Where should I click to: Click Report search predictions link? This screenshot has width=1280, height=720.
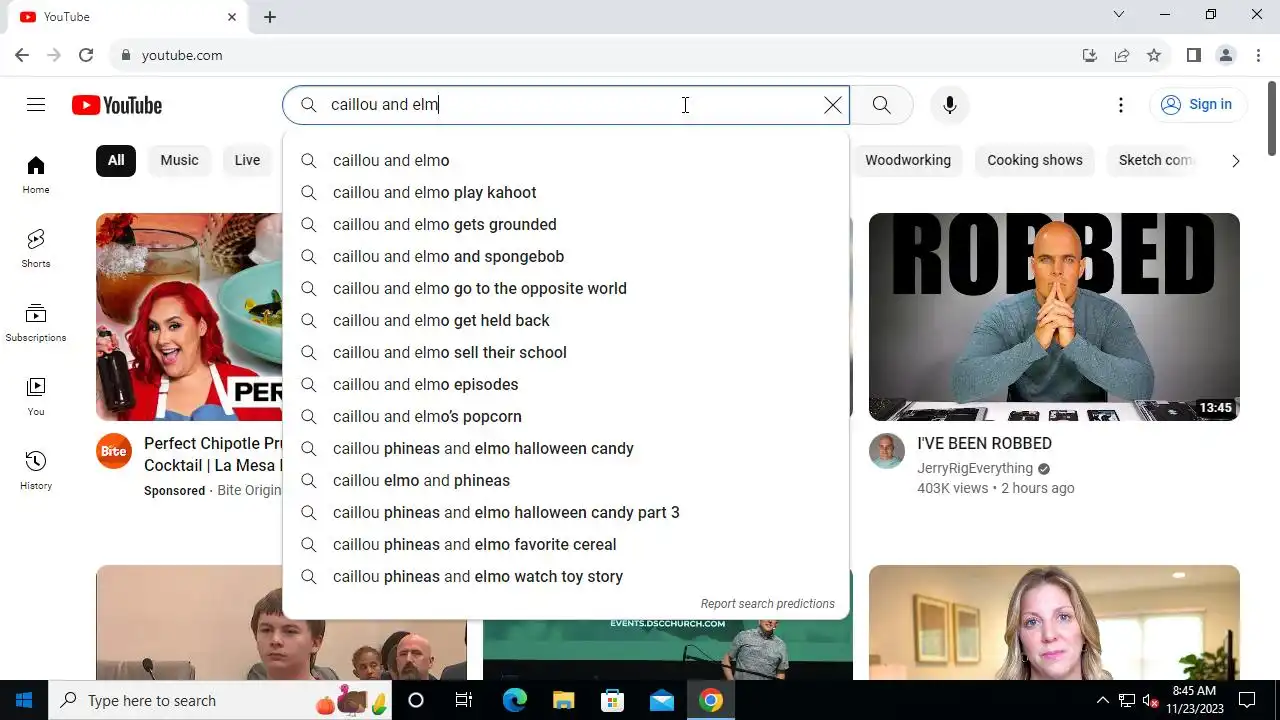[x=767, y=604]
